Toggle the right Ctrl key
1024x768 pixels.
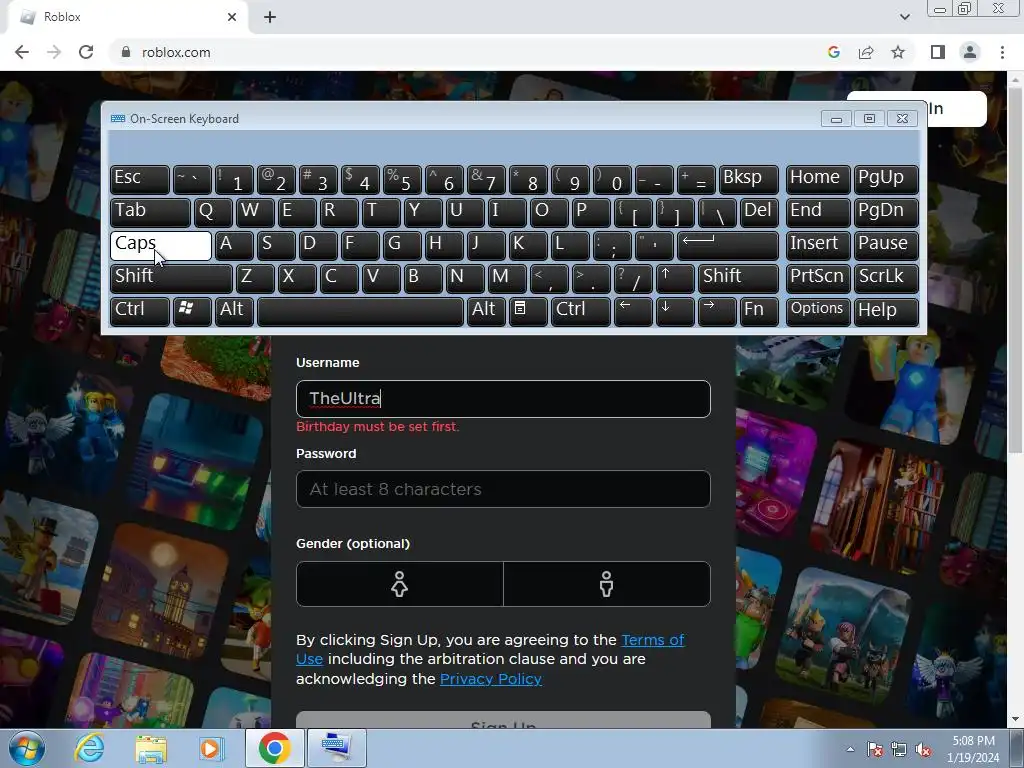click(x=581, y=310)
